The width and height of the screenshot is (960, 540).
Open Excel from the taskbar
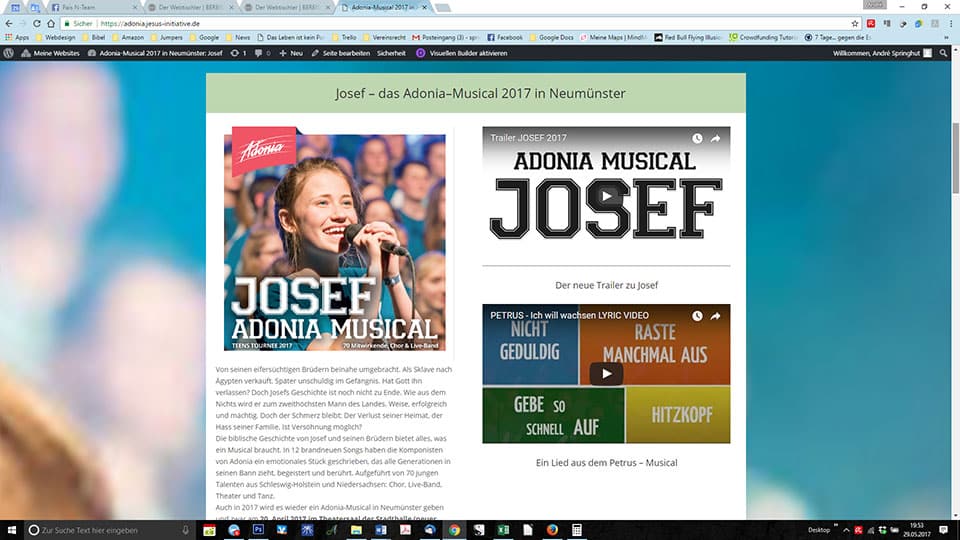pyautogui.click(x=503, y=530)
